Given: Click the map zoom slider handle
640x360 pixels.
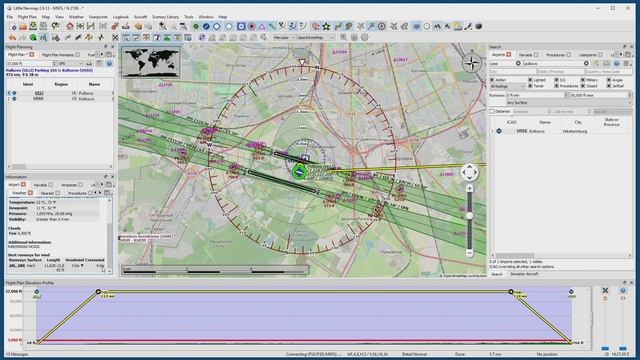Looking at the screenshot, I should point(469,216).
